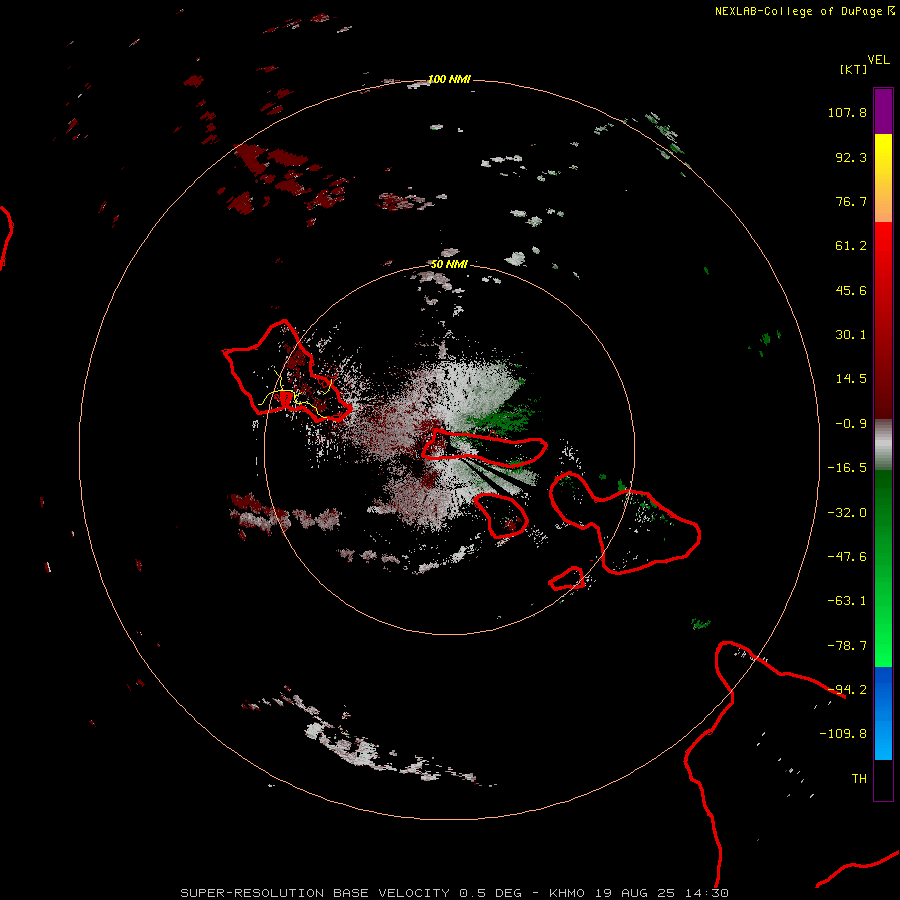Screen dimensions: 900x900
Task: Pick the purple segment of the velocity color bar
Action: coord(883,111)
